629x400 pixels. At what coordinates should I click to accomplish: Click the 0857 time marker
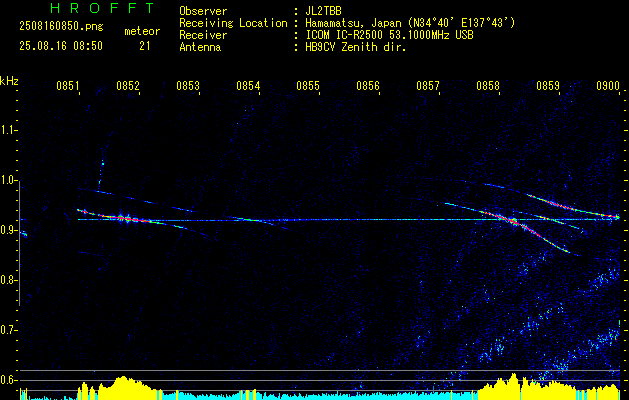428,86
